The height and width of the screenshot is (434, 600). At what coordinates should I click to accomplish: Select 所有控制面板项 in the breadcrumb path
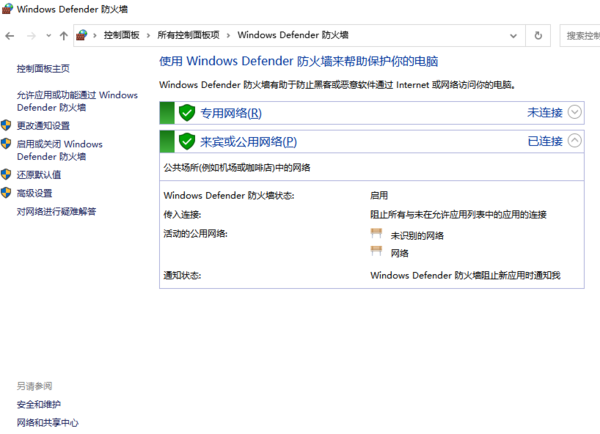tap(189, 35)
